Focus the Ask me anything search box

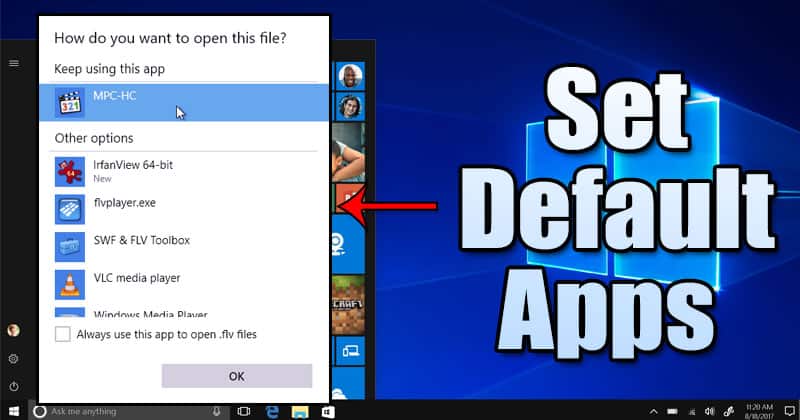click(x=128, y=411)
